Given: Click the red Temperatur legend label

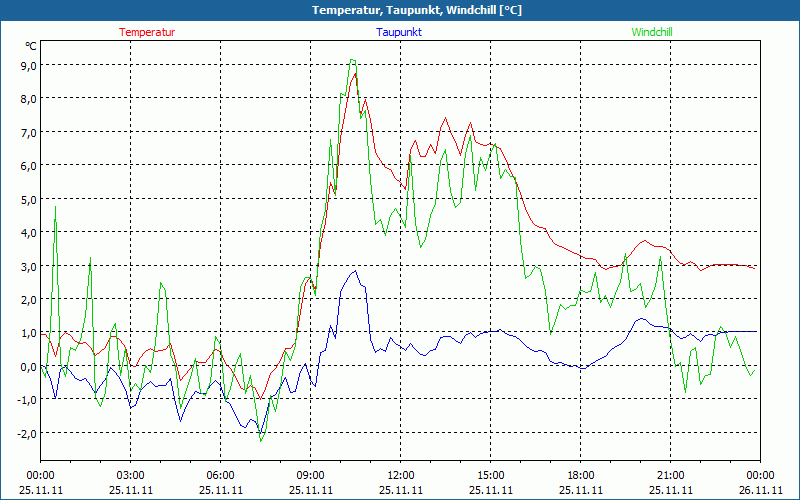Looking at the screenshot, I should [147, 32].
